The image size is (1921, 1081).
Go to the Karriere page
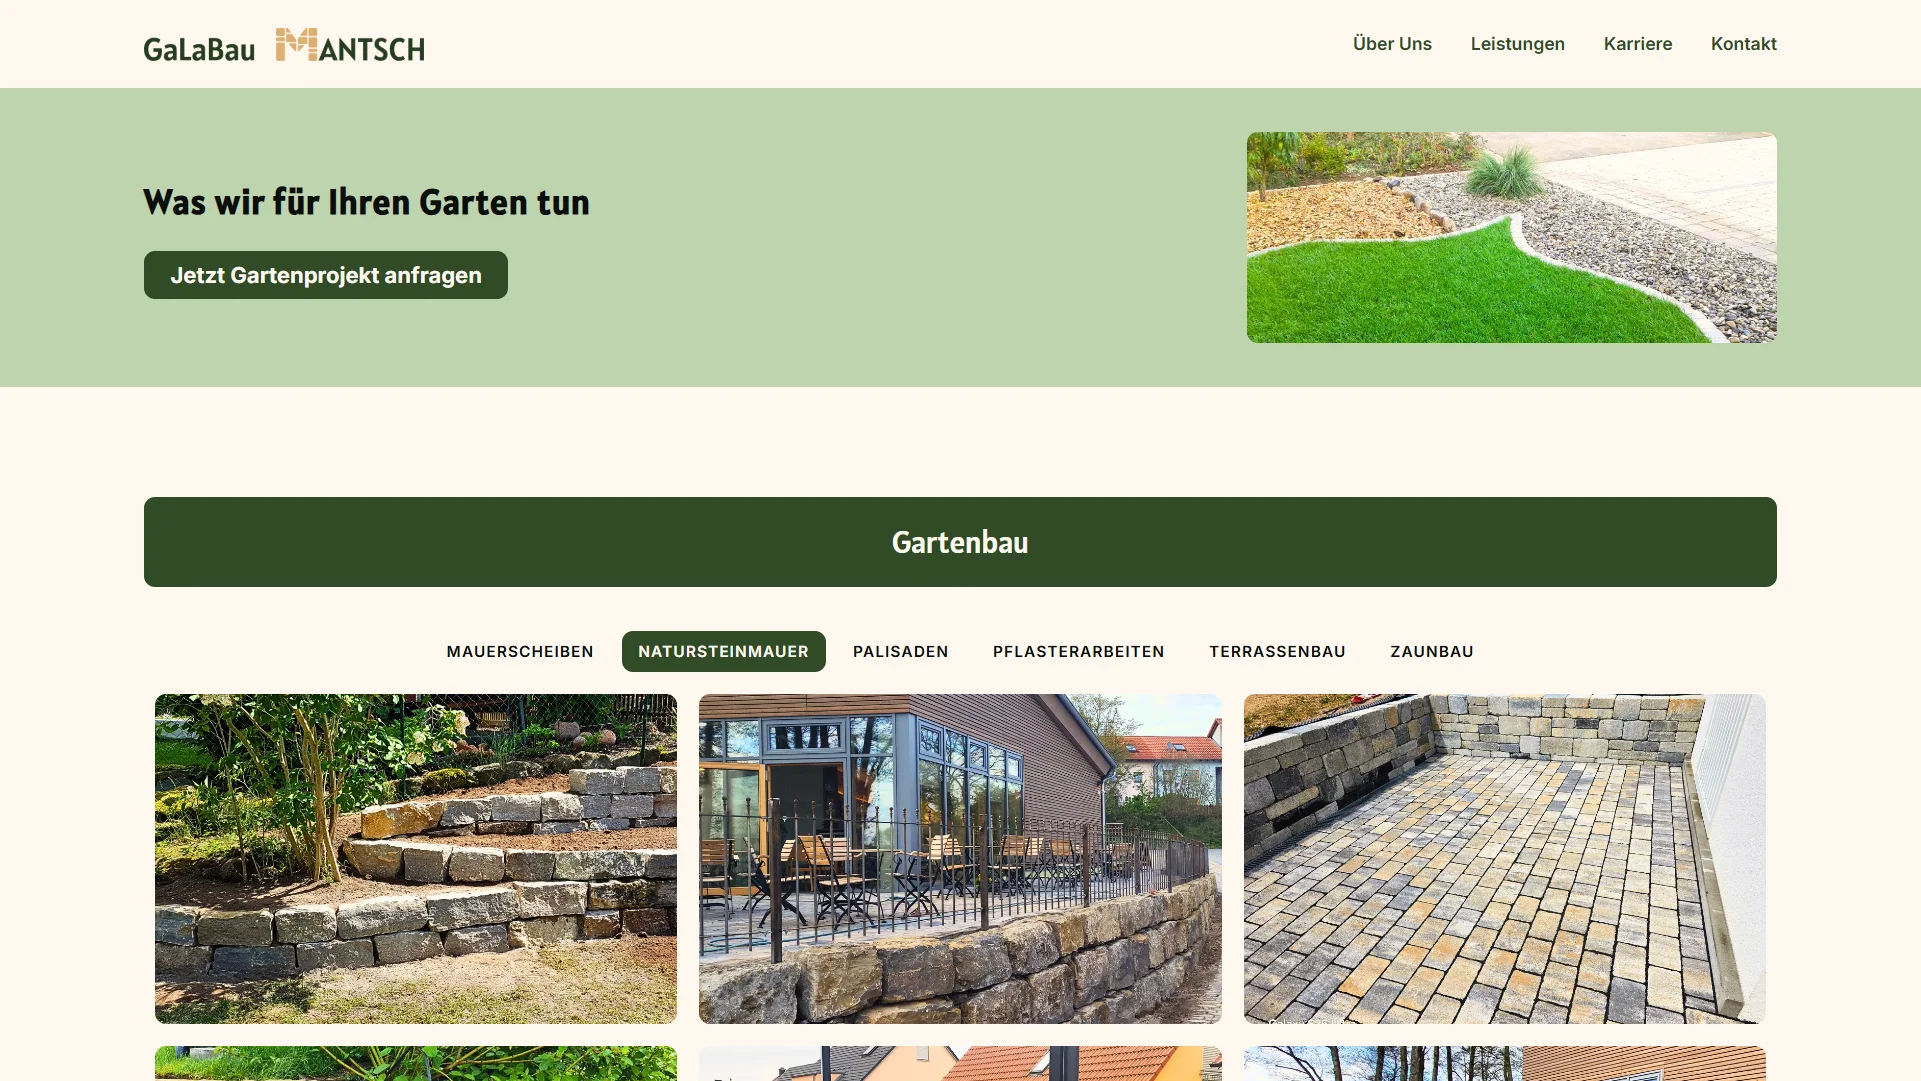(1638, 44)
